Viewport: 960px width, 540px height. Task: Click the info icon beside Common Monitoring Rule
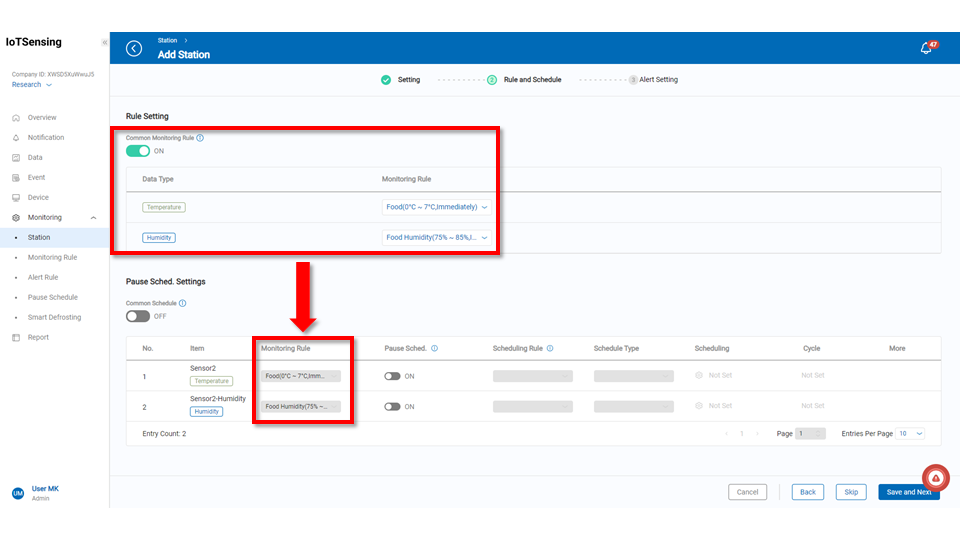coord(200,138)
